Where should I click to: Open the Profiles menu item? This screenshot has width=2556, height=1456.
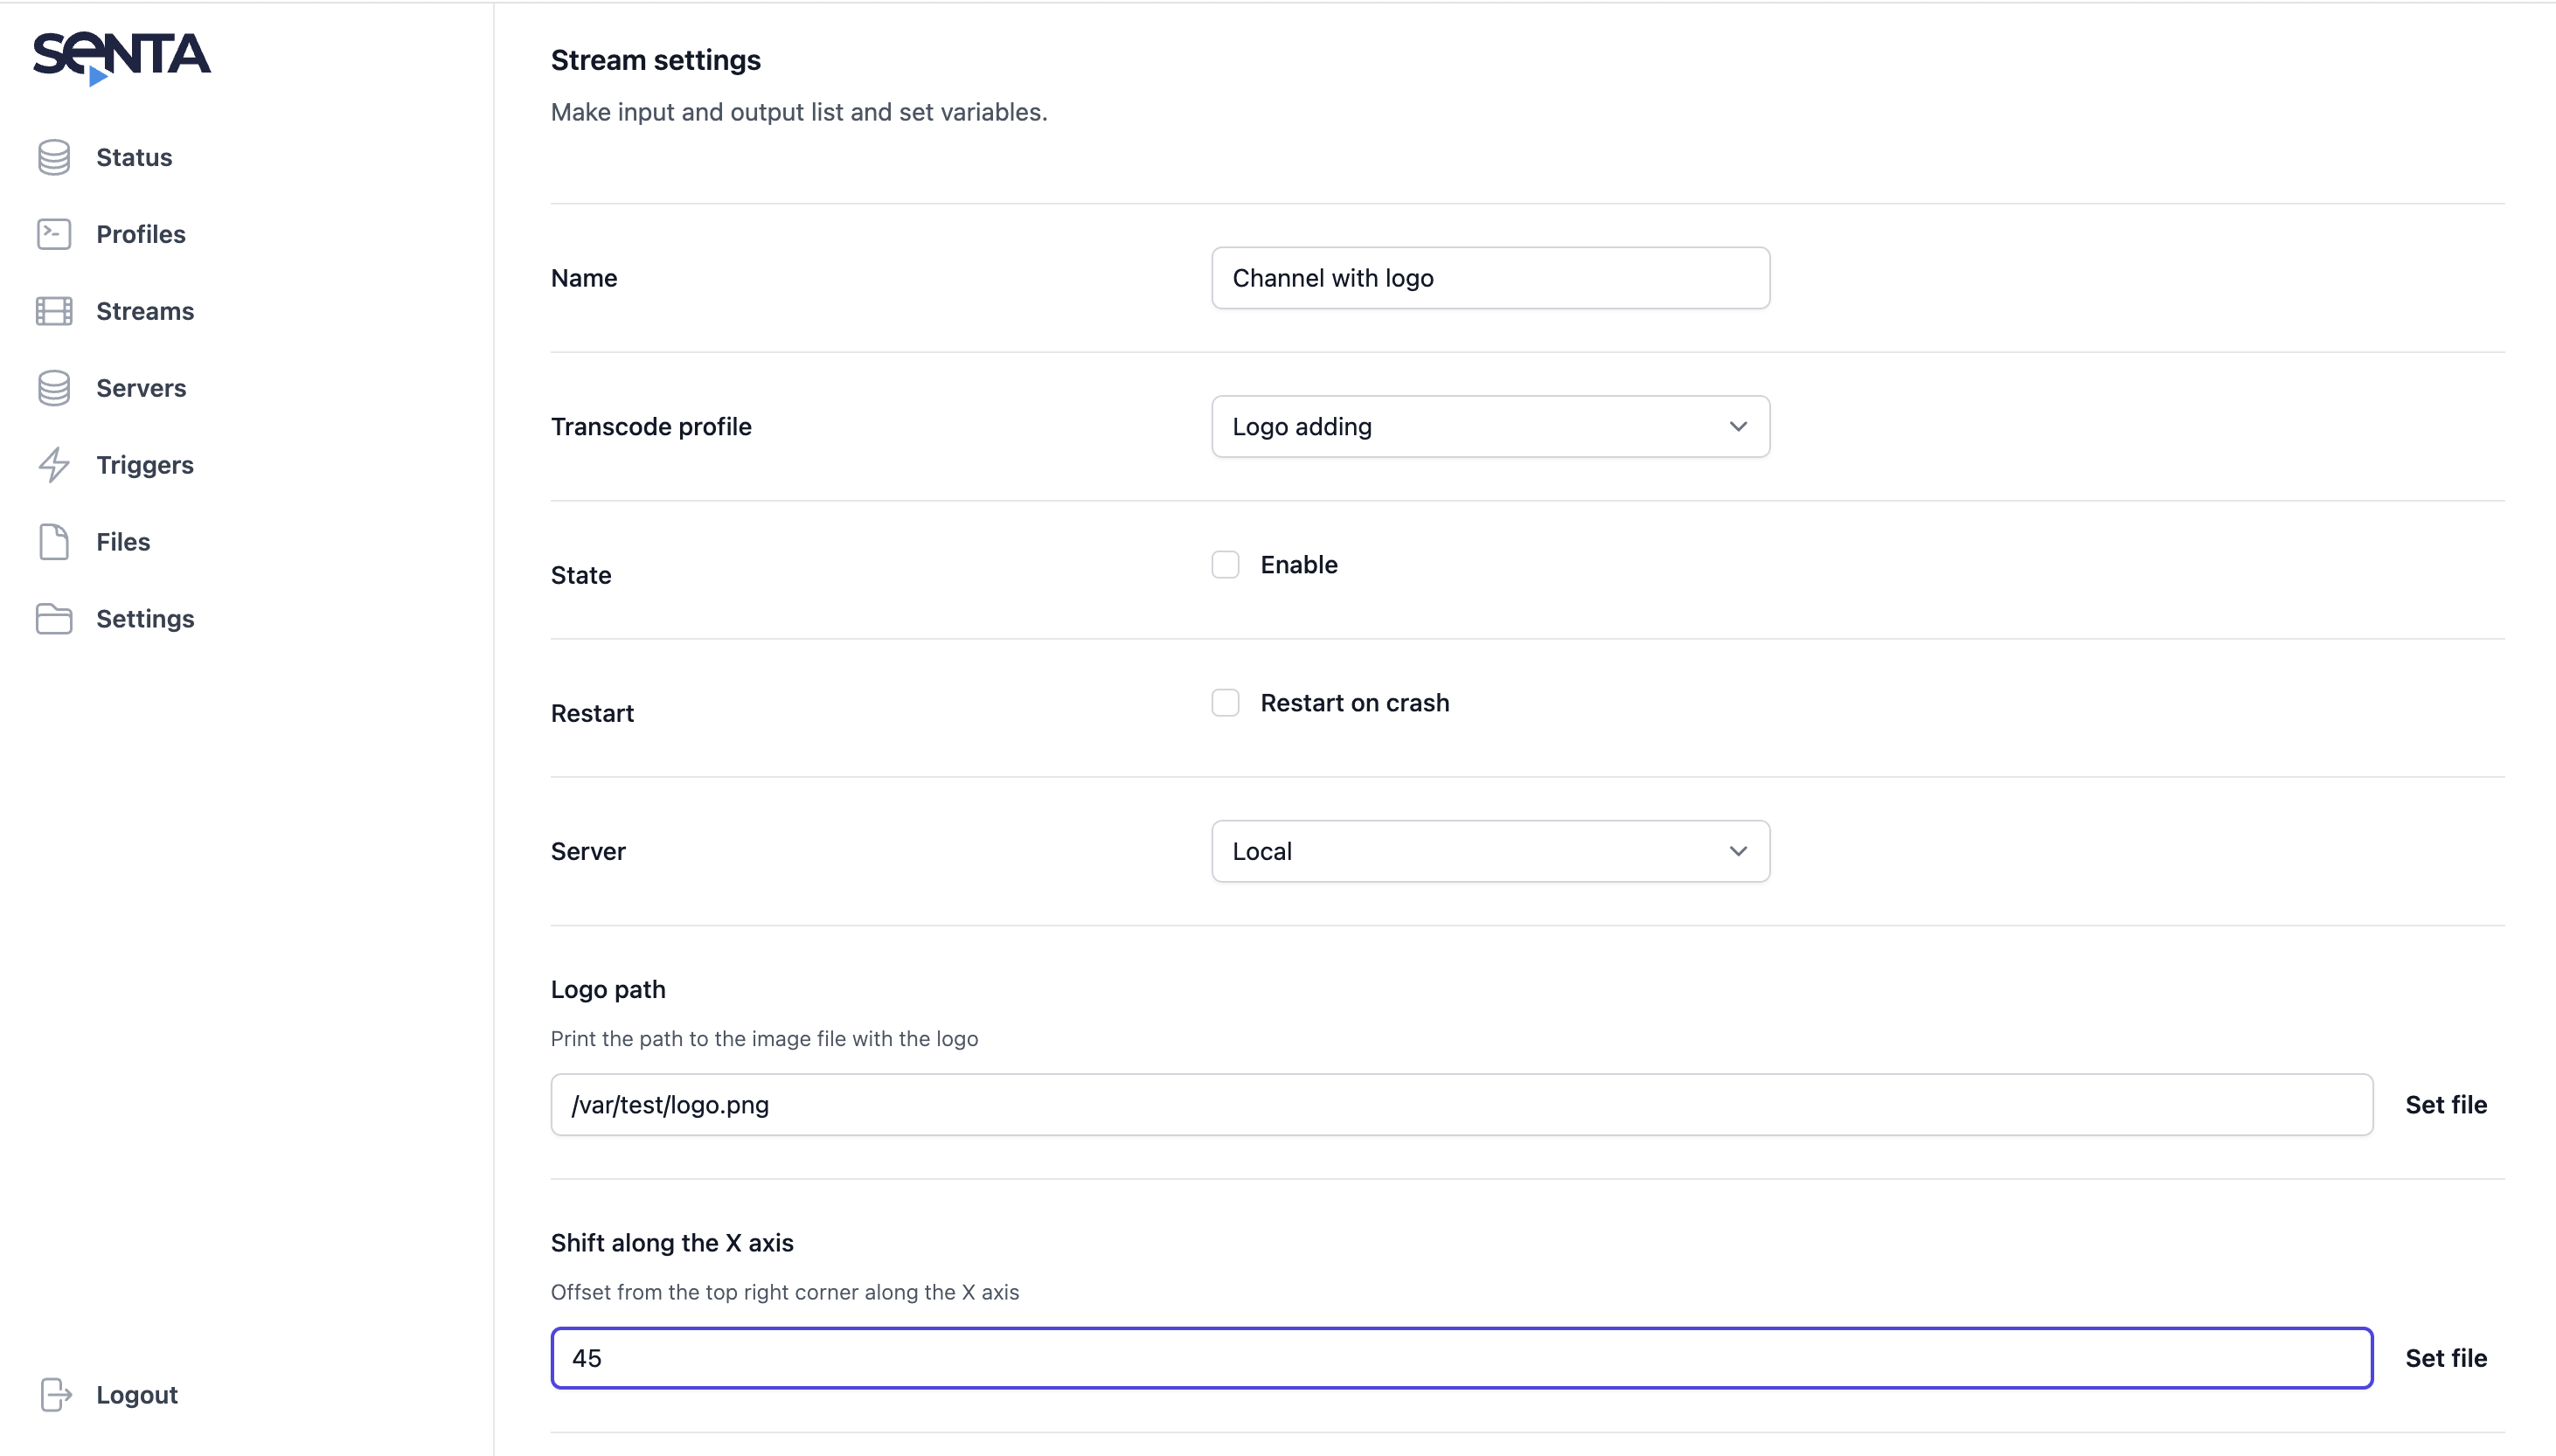(x=141, y=234)
